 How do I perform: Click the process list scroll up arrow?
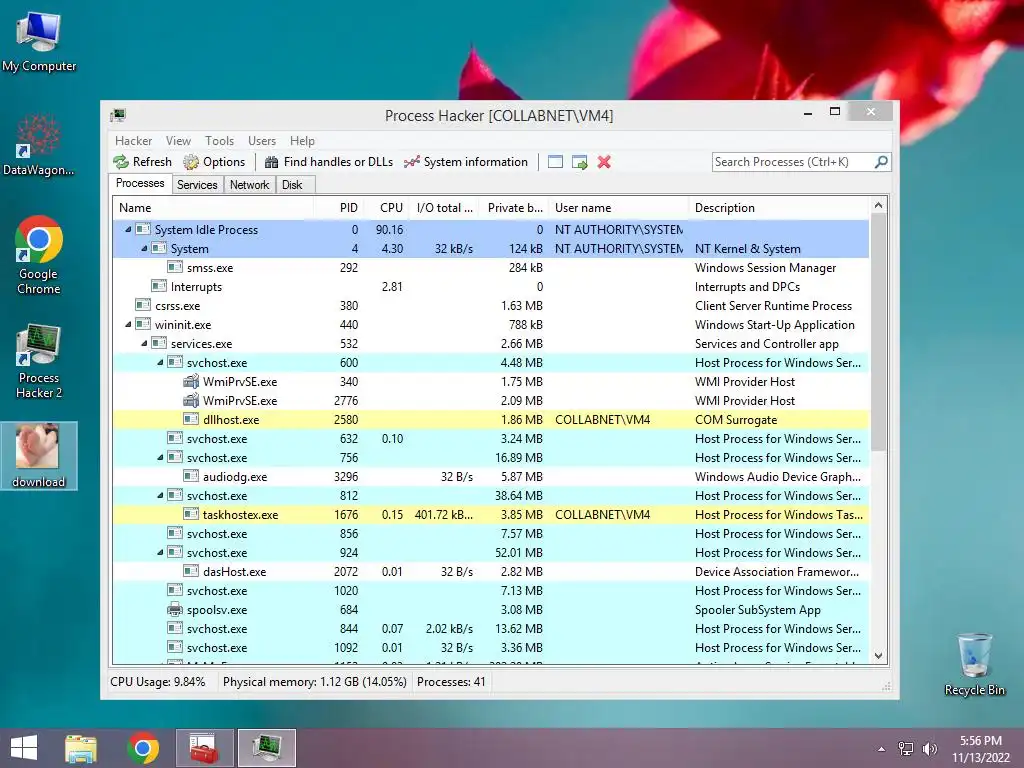[x=878, y=206]
